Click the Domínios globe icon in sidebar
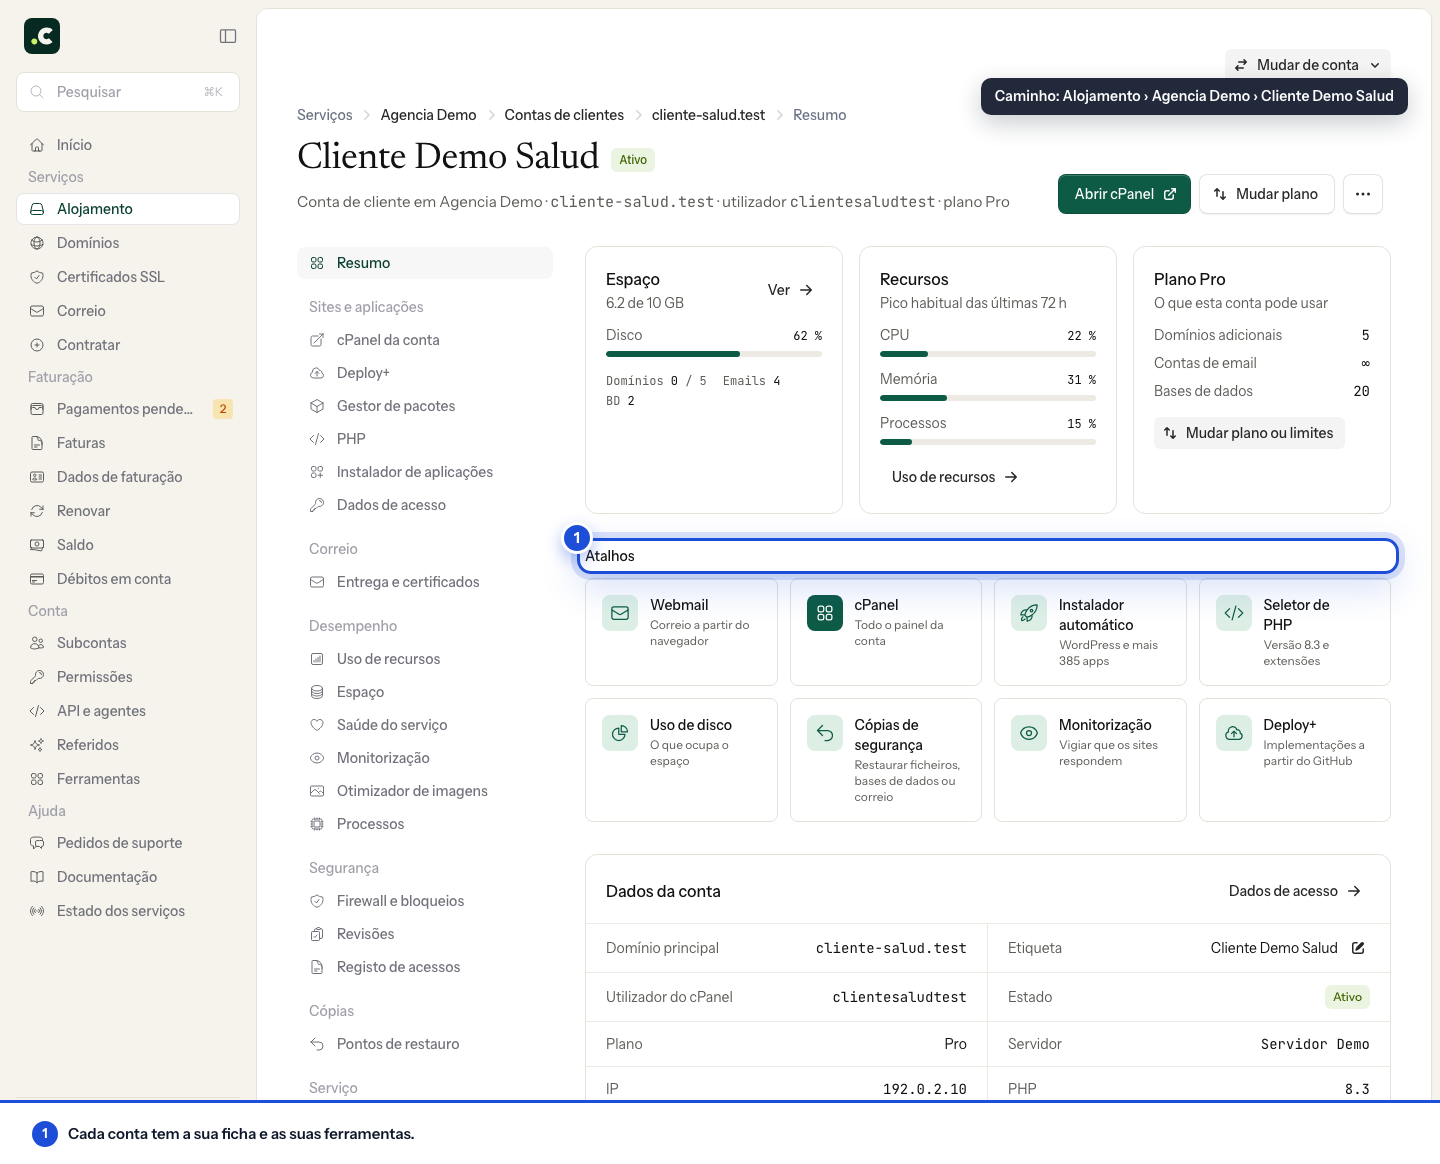The width and height of the screenshot is (1440, 1164). [x=37, y=243]
